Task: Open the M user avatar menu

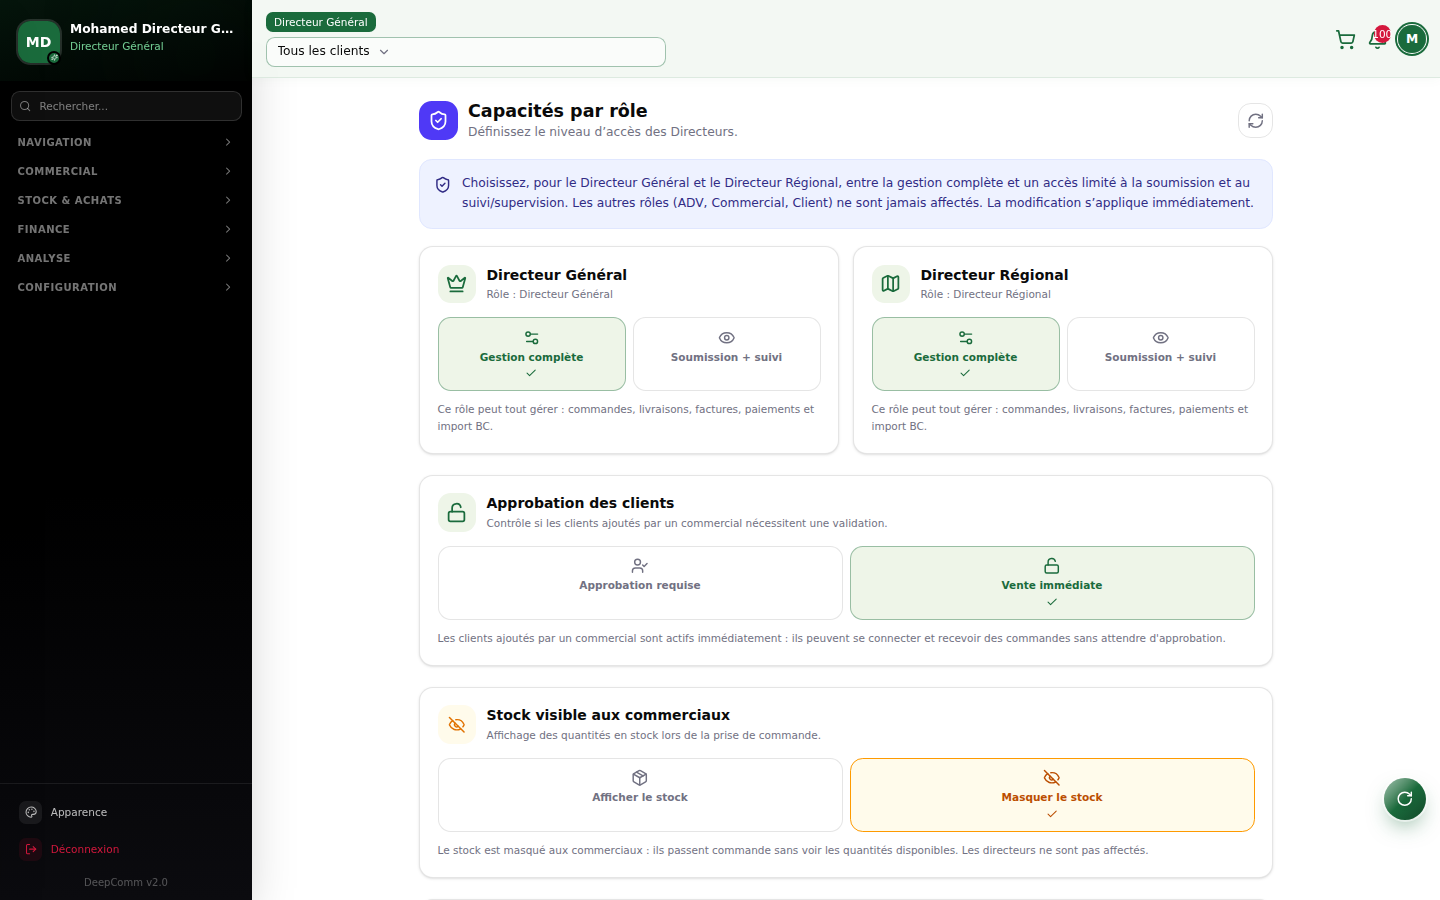Action: pos(1412,39)
